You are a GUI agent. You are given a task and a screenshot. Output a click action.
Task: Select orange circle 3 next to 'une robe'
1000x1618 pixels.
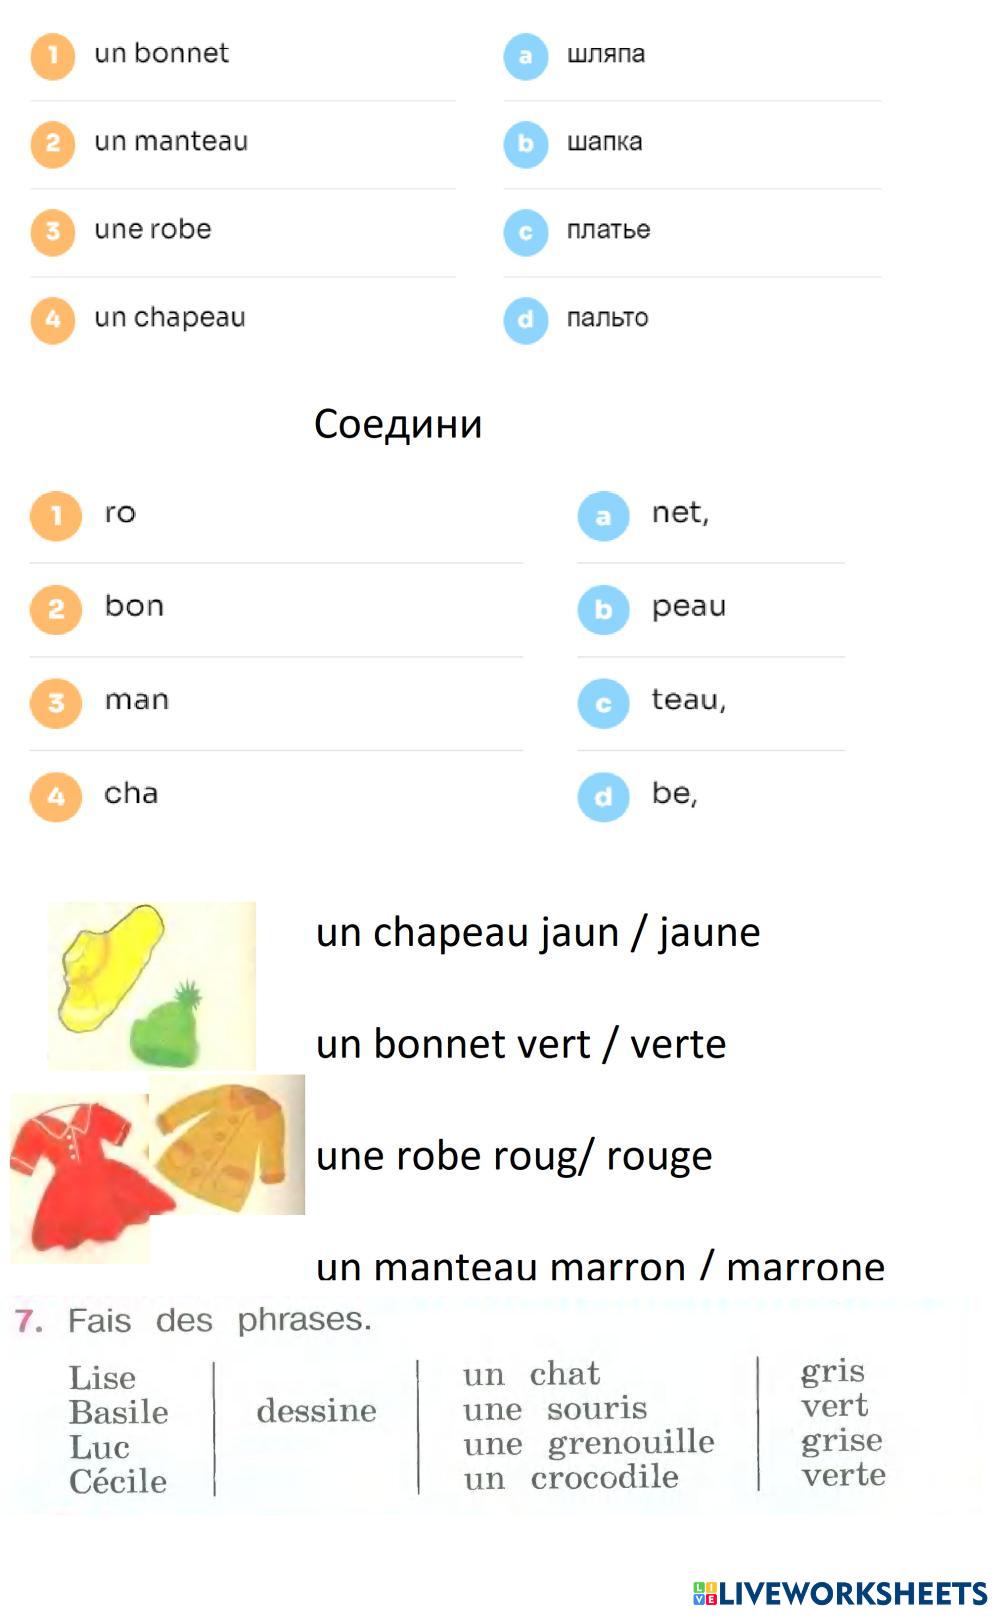click(x=53, y=232)
